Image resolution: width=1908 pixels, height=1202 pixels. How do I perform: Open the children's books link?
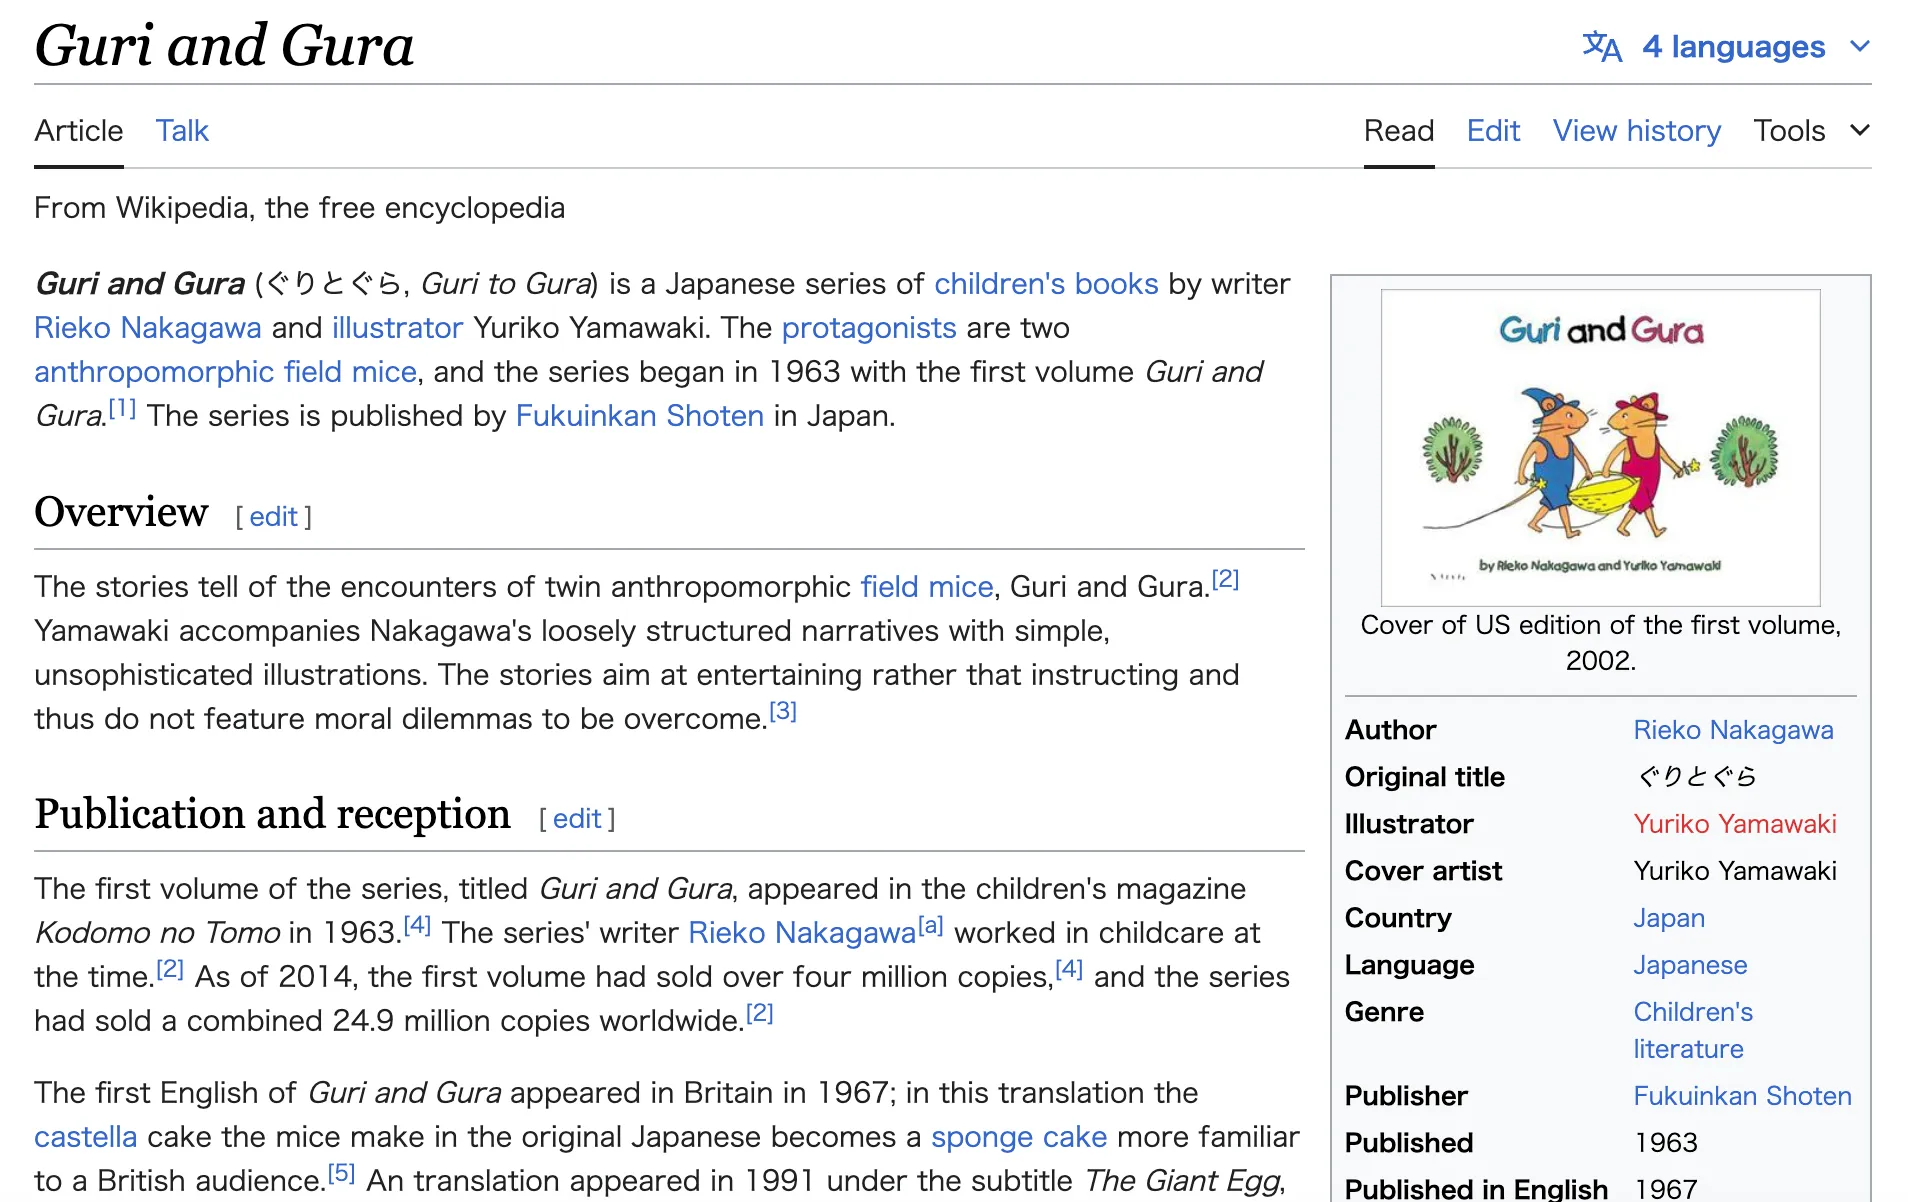(x=1045, y=284)
